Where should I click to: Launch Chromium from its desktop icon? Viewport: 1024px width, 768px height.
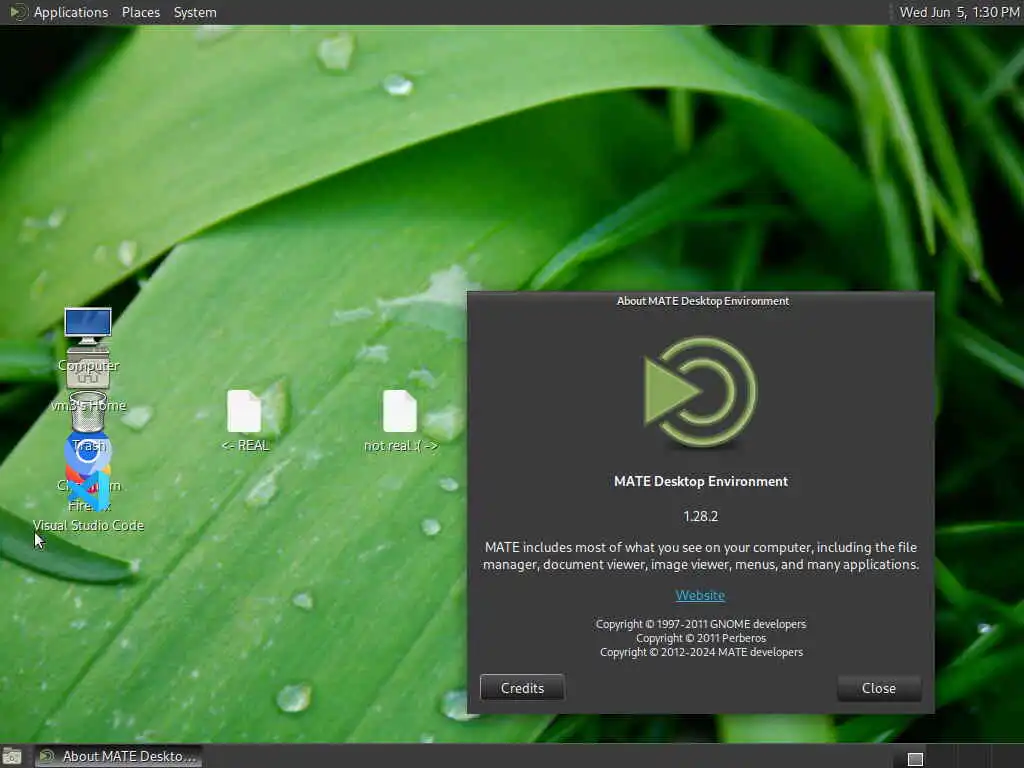[87, 451]
